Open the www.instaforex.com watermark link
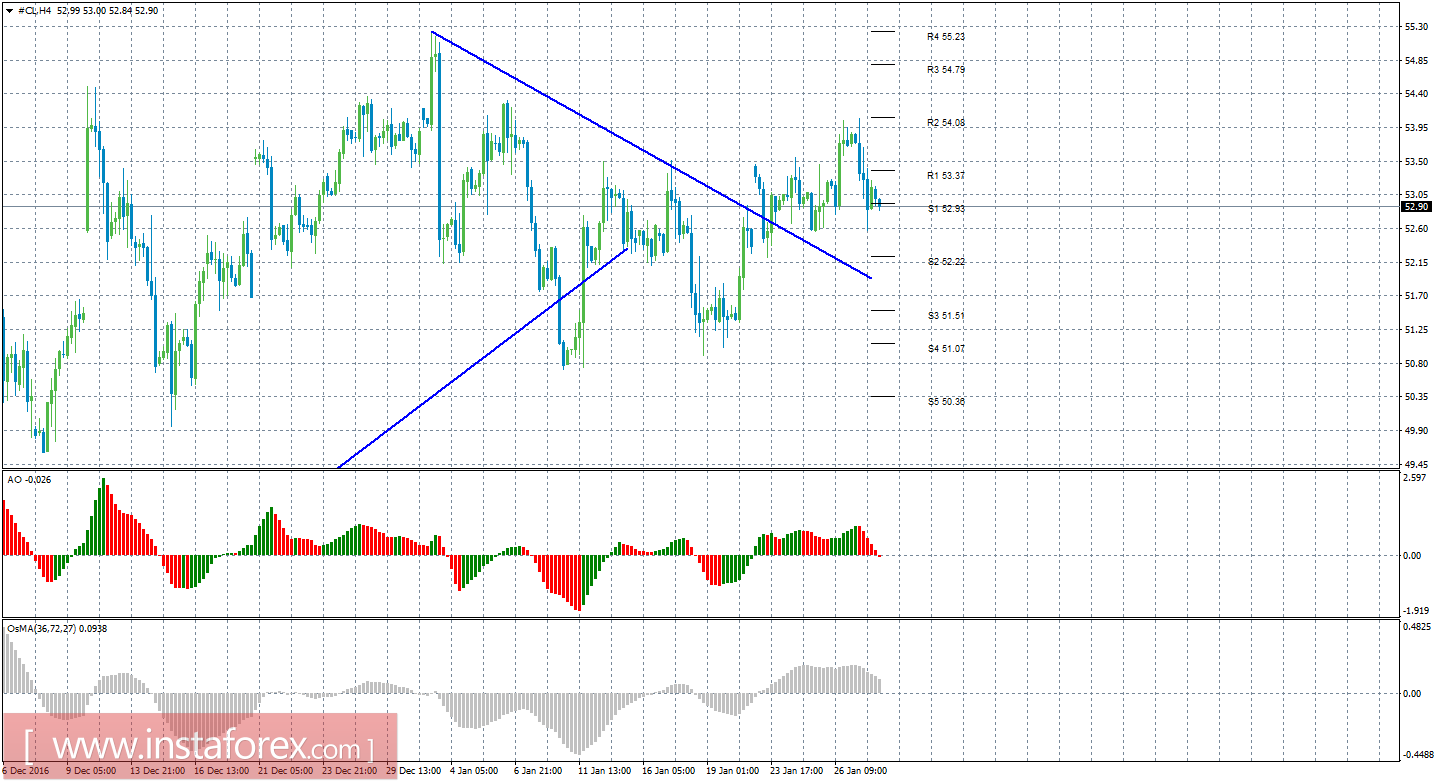 coord(199,747)
